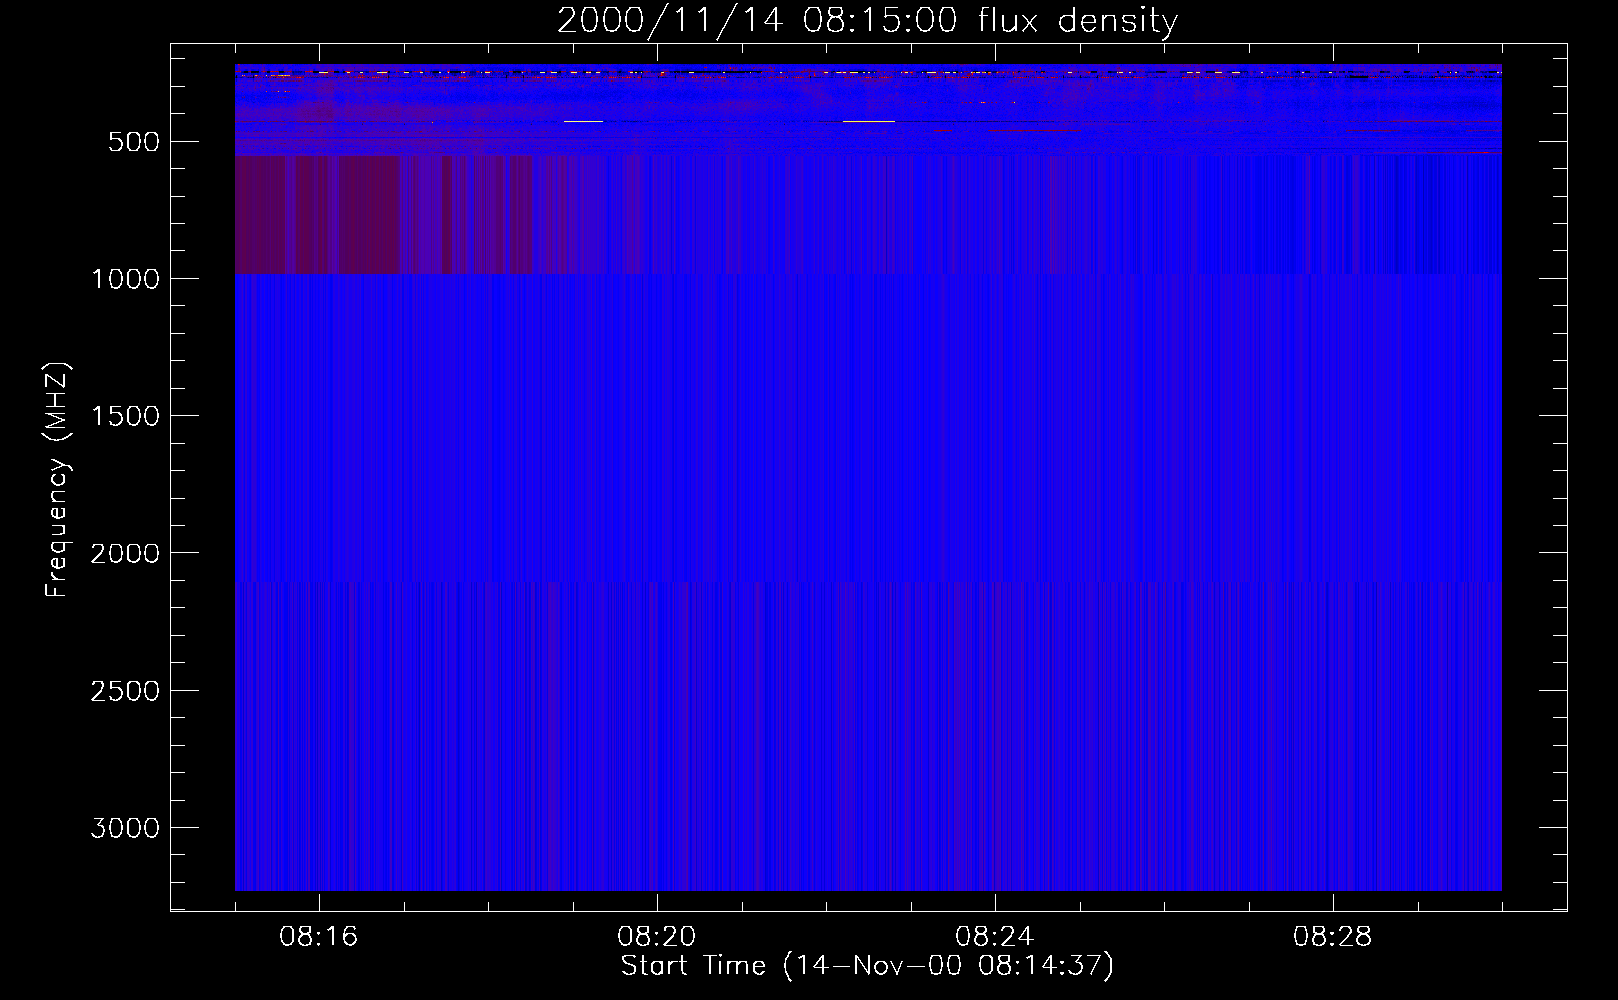The width and height of the screenshot is (1618, 1000).
Task: Click the 08:24 time tick label
Action: (995, 937)
